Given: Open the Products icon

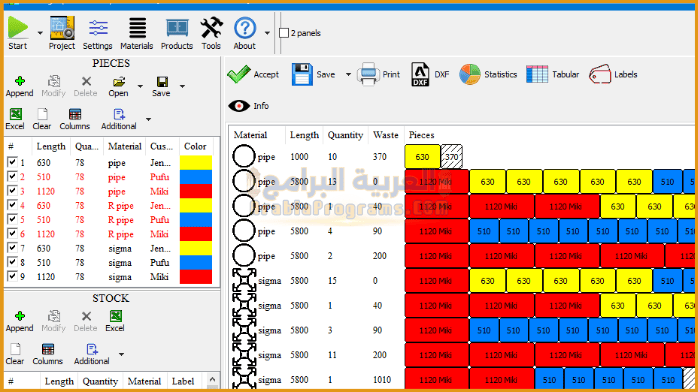Looking at the screenshot, I should click(177, 28).
